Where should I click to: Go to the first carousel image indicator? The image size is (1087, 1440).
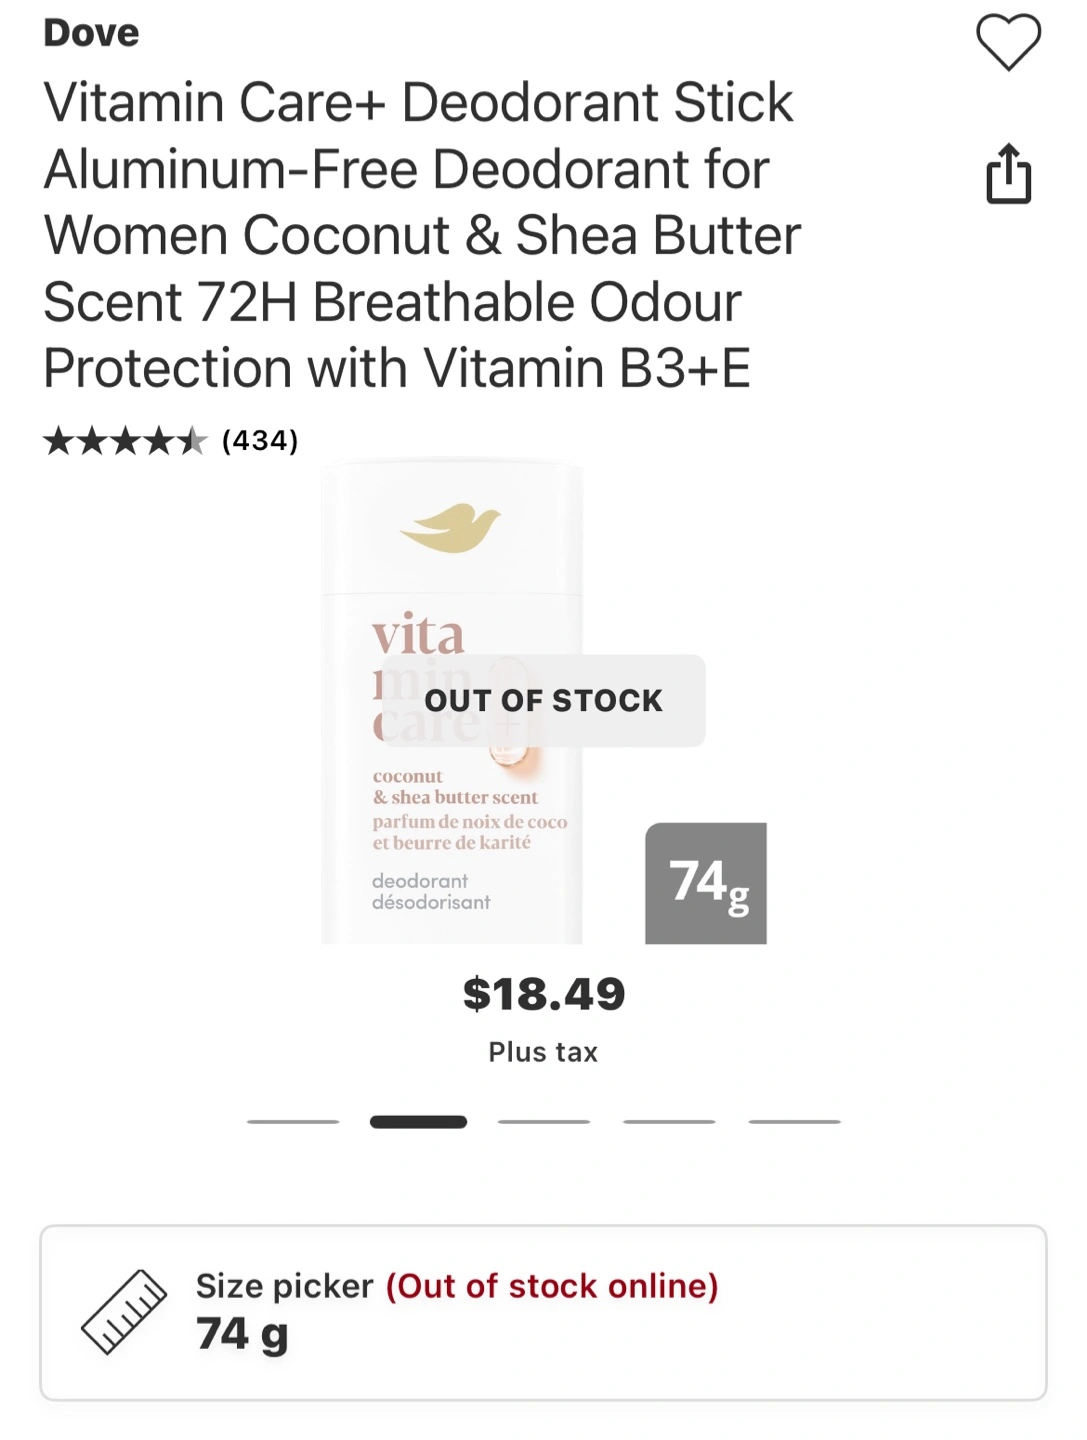pos(293,1122)
